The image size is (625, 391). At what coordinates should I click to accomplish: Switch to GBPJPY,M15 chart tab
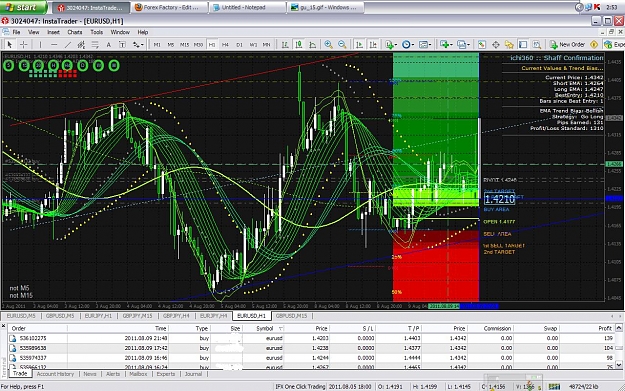pyautogui.click(x=137, y=316)
